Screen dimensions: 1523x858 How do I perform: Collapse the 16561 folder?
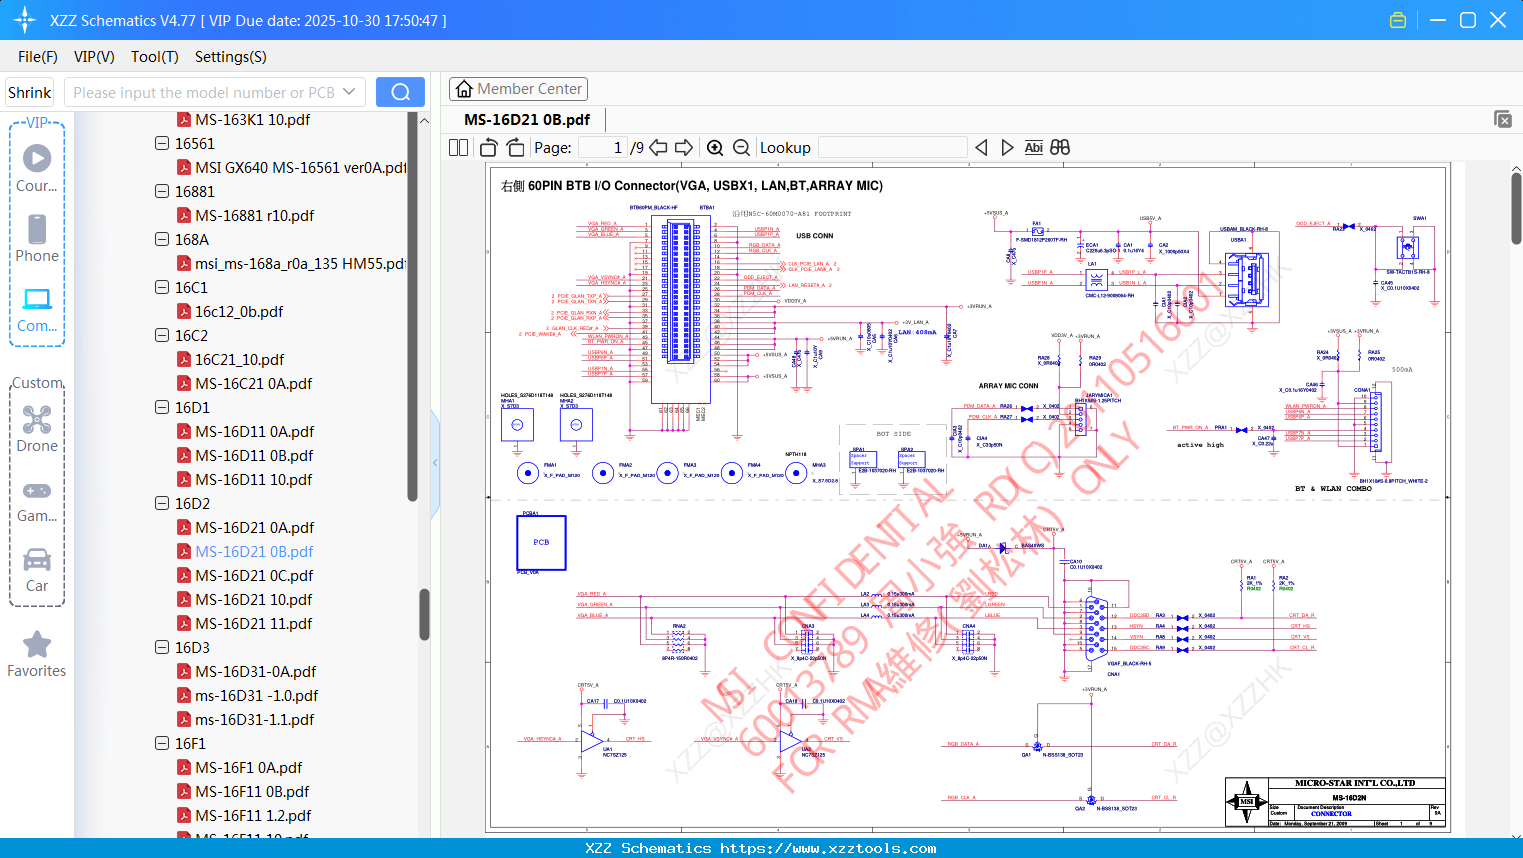[x=162, y=143]
